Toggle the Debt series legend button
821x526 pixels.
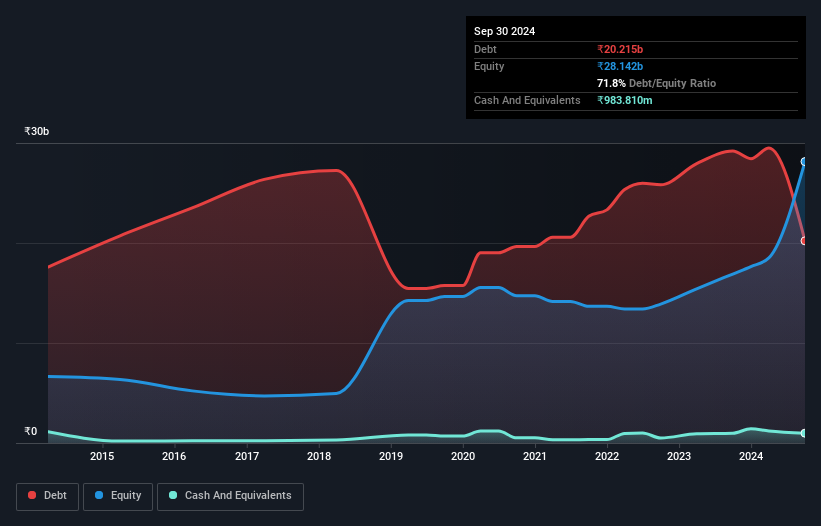tap(48, 496)
